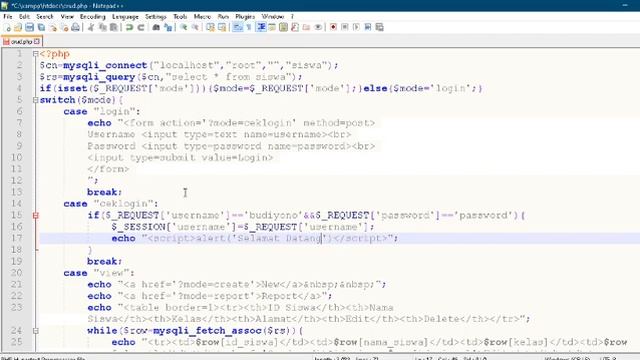This screenshot has width=640, height=360.
Task: Click the Open file toolbar icon
Action: 18,27
